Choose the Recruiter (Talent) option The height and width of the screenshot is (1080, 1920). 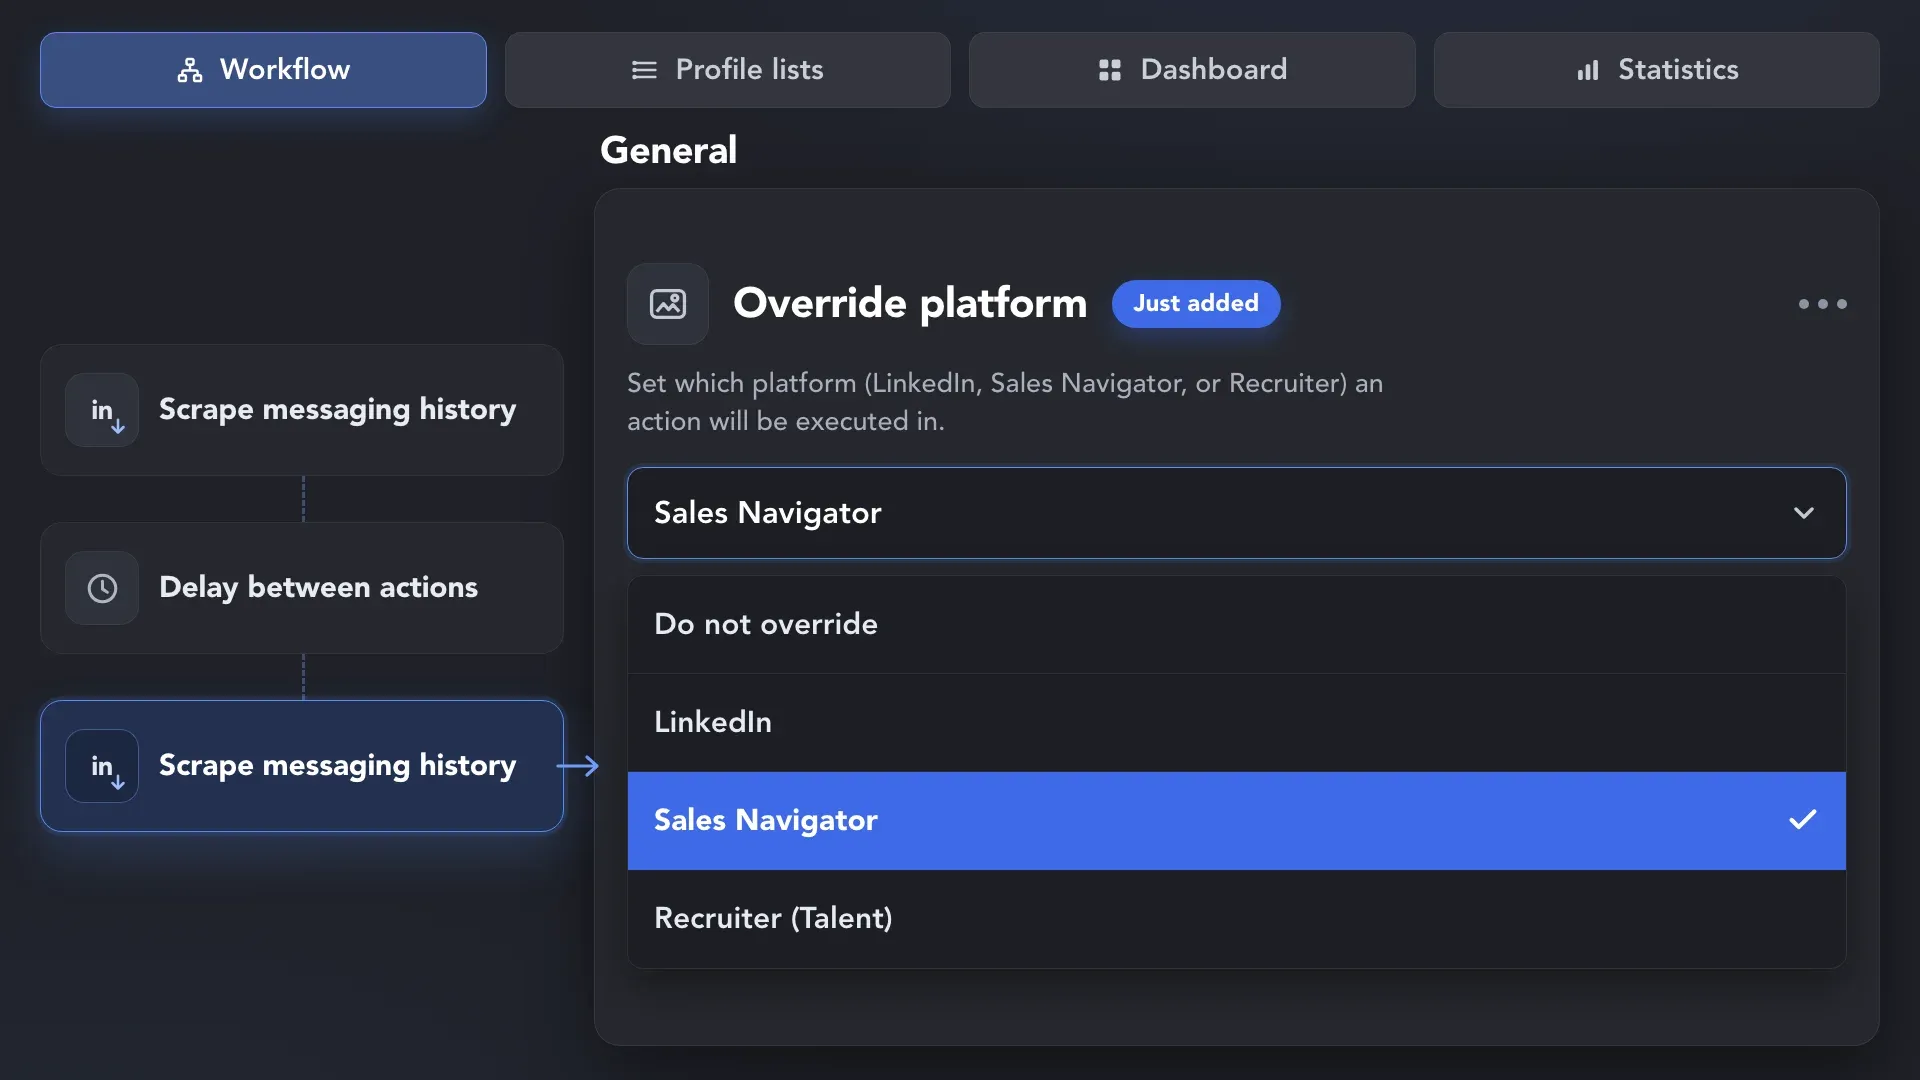click(1236, 918)
